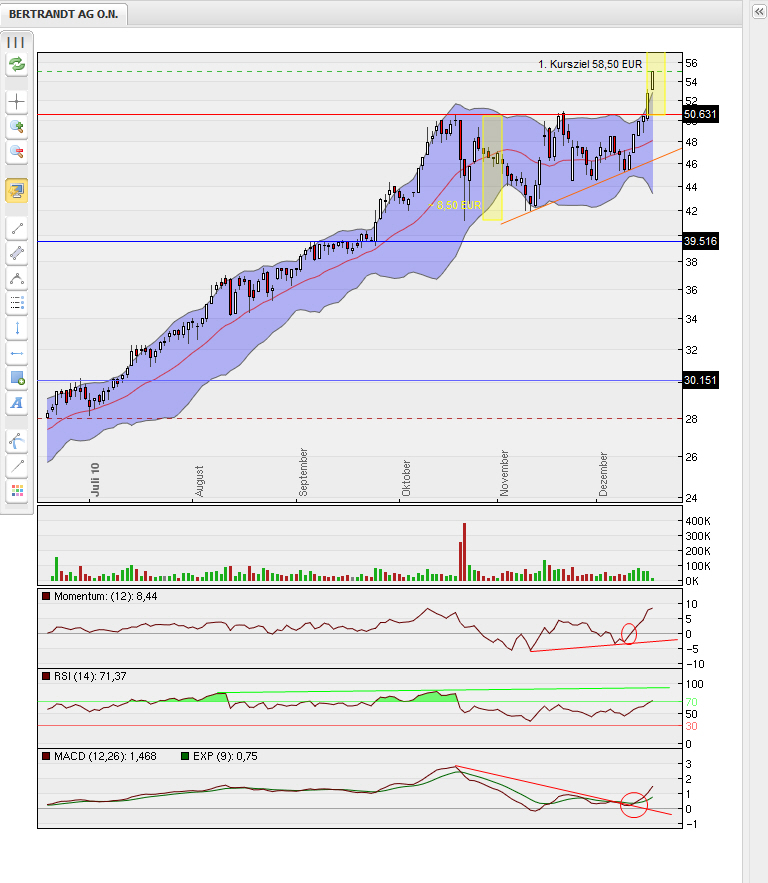
Task: Click the EXP (9): 0,75 label
Action: 225,756
